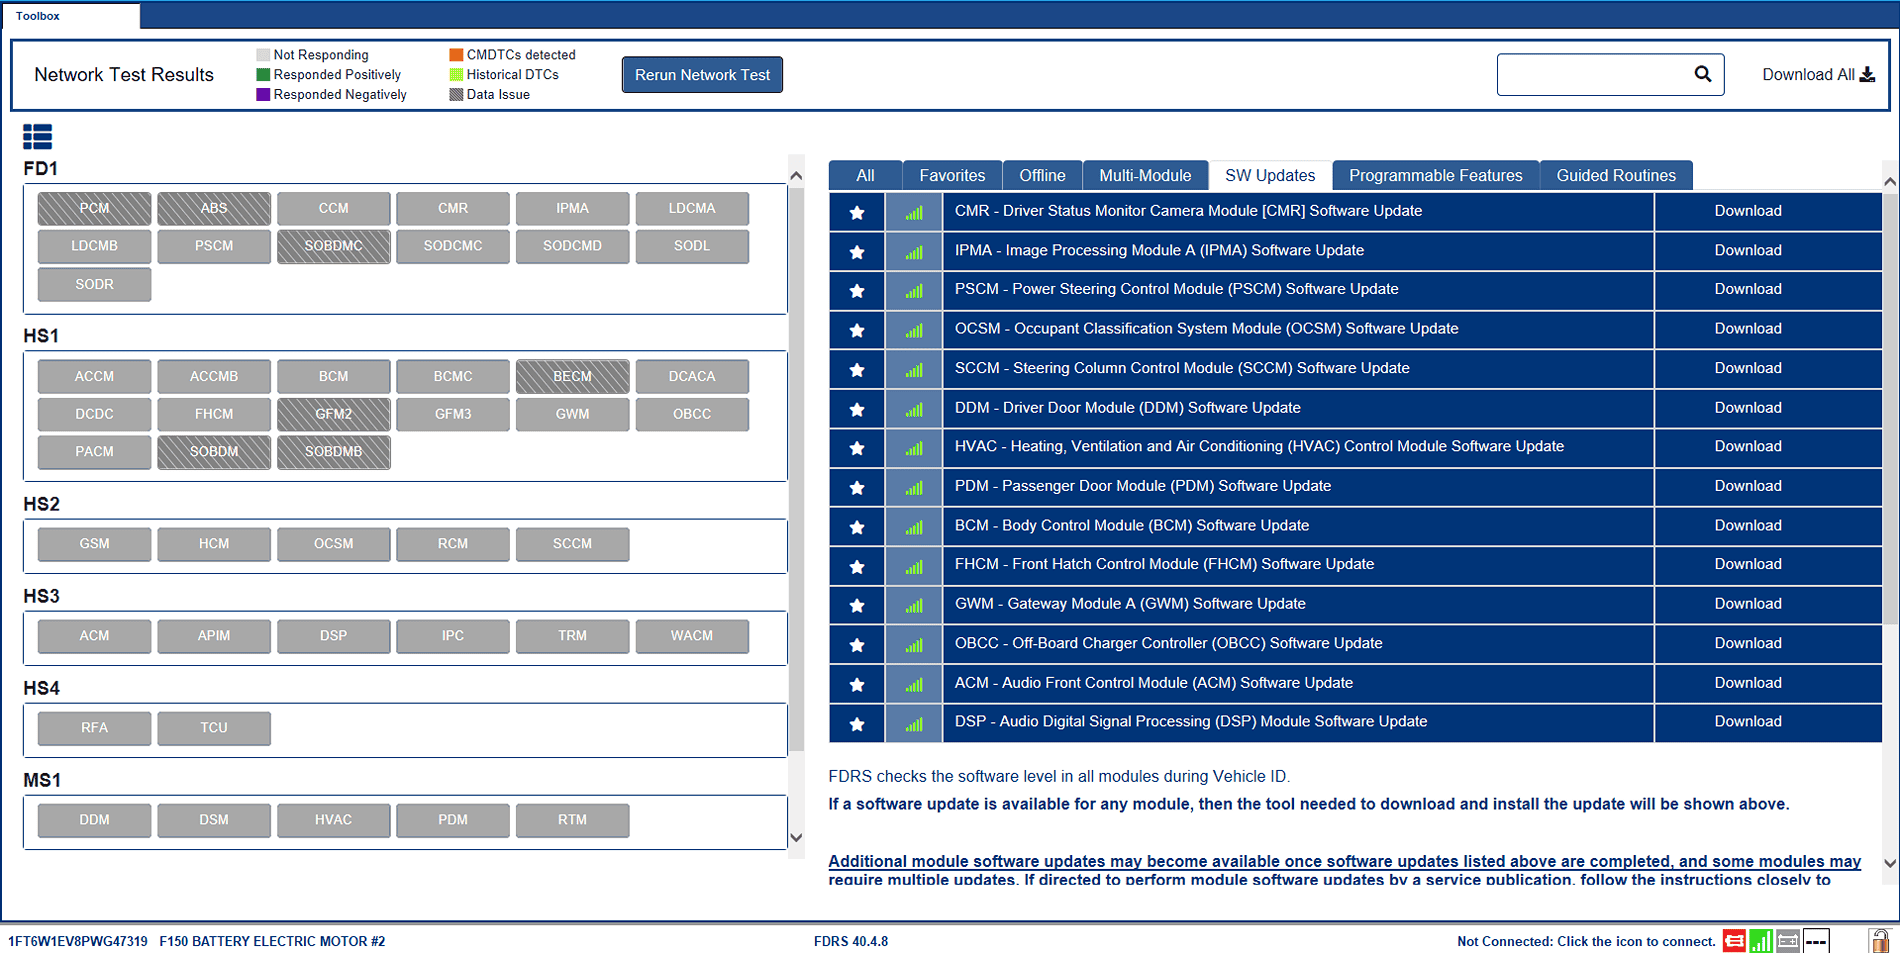Screen dimensions: 1900x953
Task: Click Download All
Action: tap(1817, 75)
